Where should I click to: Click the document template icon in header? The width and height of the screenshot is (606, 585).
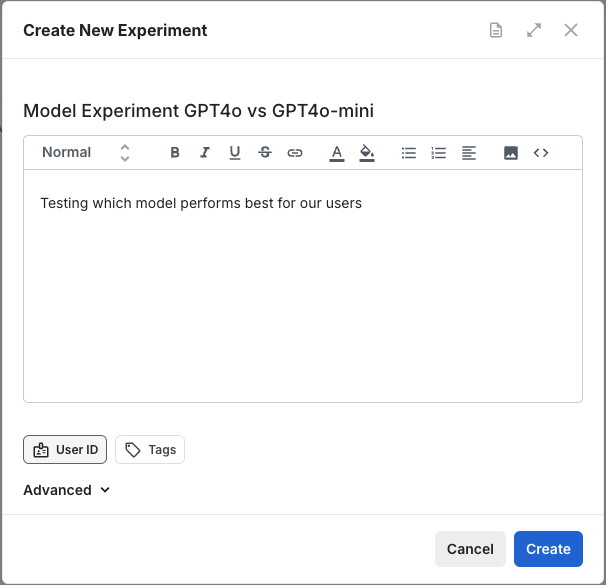point(496,30)
